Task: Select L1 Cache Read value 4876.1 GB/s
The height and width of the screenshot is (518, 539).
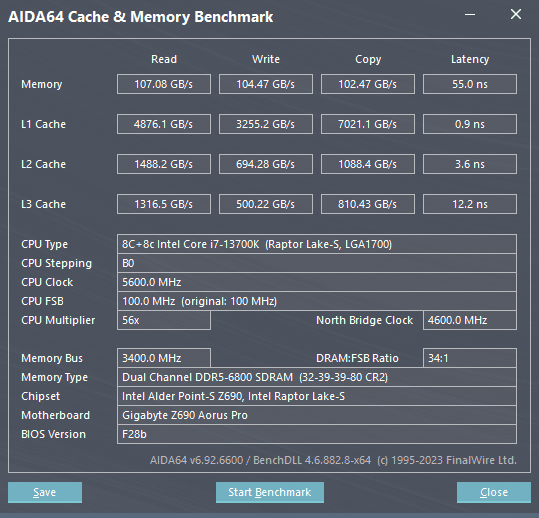Action: pyautogui.click(x=164, y=124)
